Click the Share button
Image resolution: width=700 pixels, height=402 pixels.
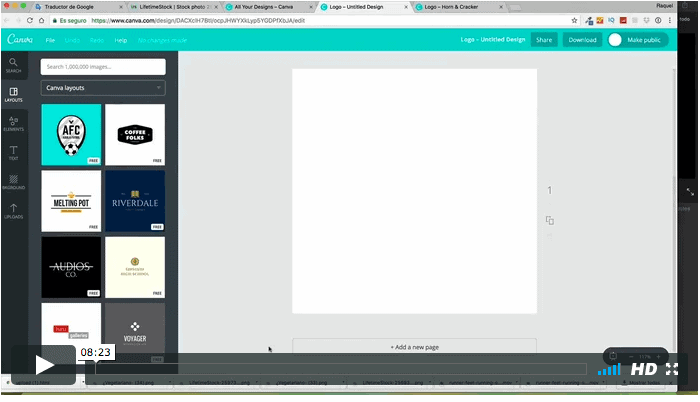coord(544,40)
